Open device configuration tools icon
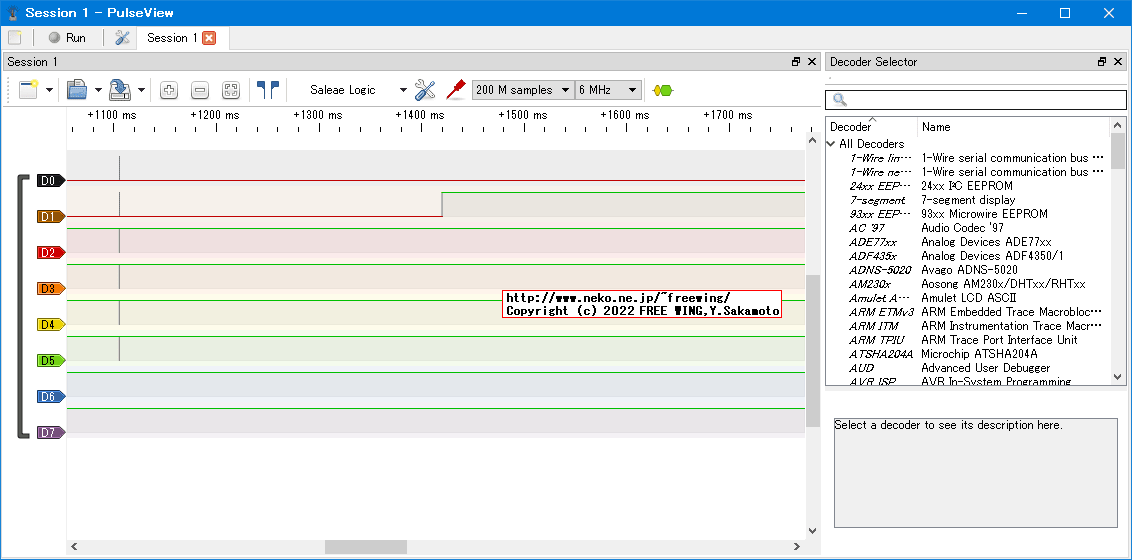Screen dimensions: 1132x560 (x=425, y=90)
